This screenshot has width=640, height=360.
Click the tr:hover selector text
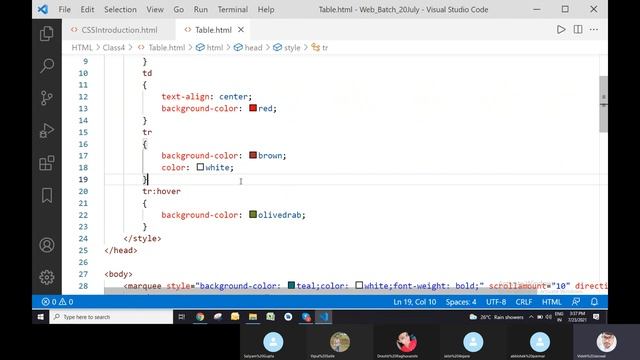coord(161,191)
